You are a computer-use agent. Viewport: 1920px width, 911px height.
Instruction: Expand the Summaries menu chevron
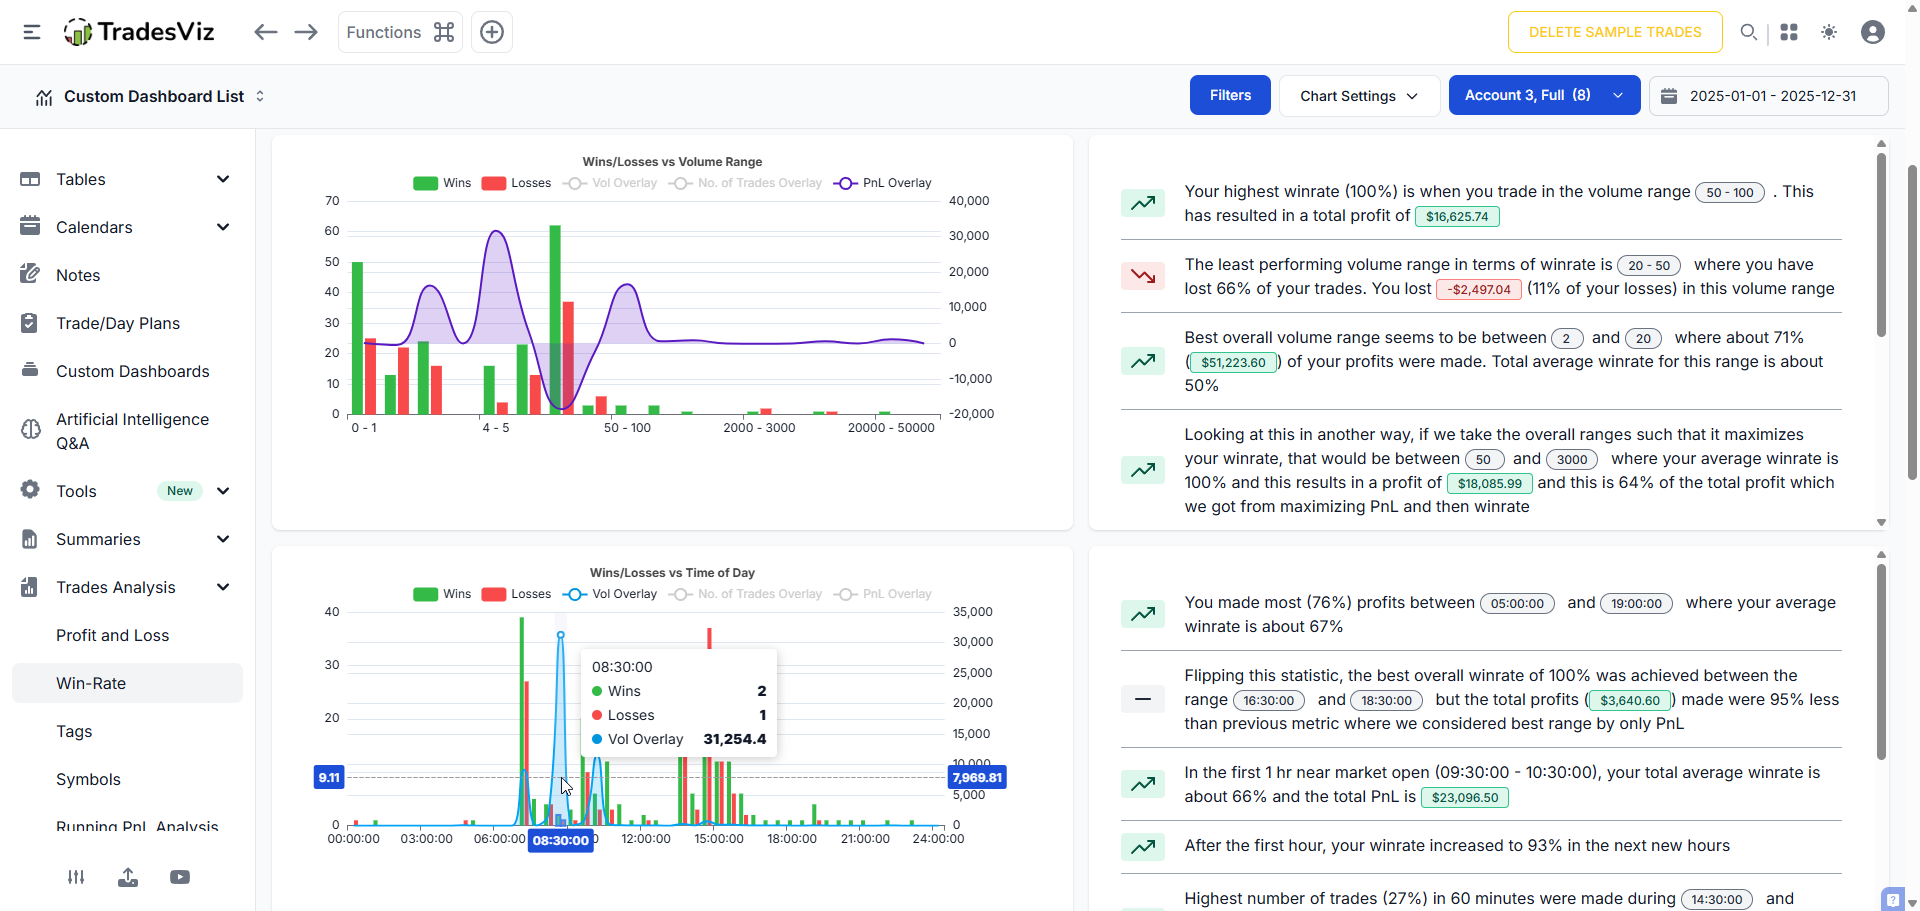click(x=223, y=539)
